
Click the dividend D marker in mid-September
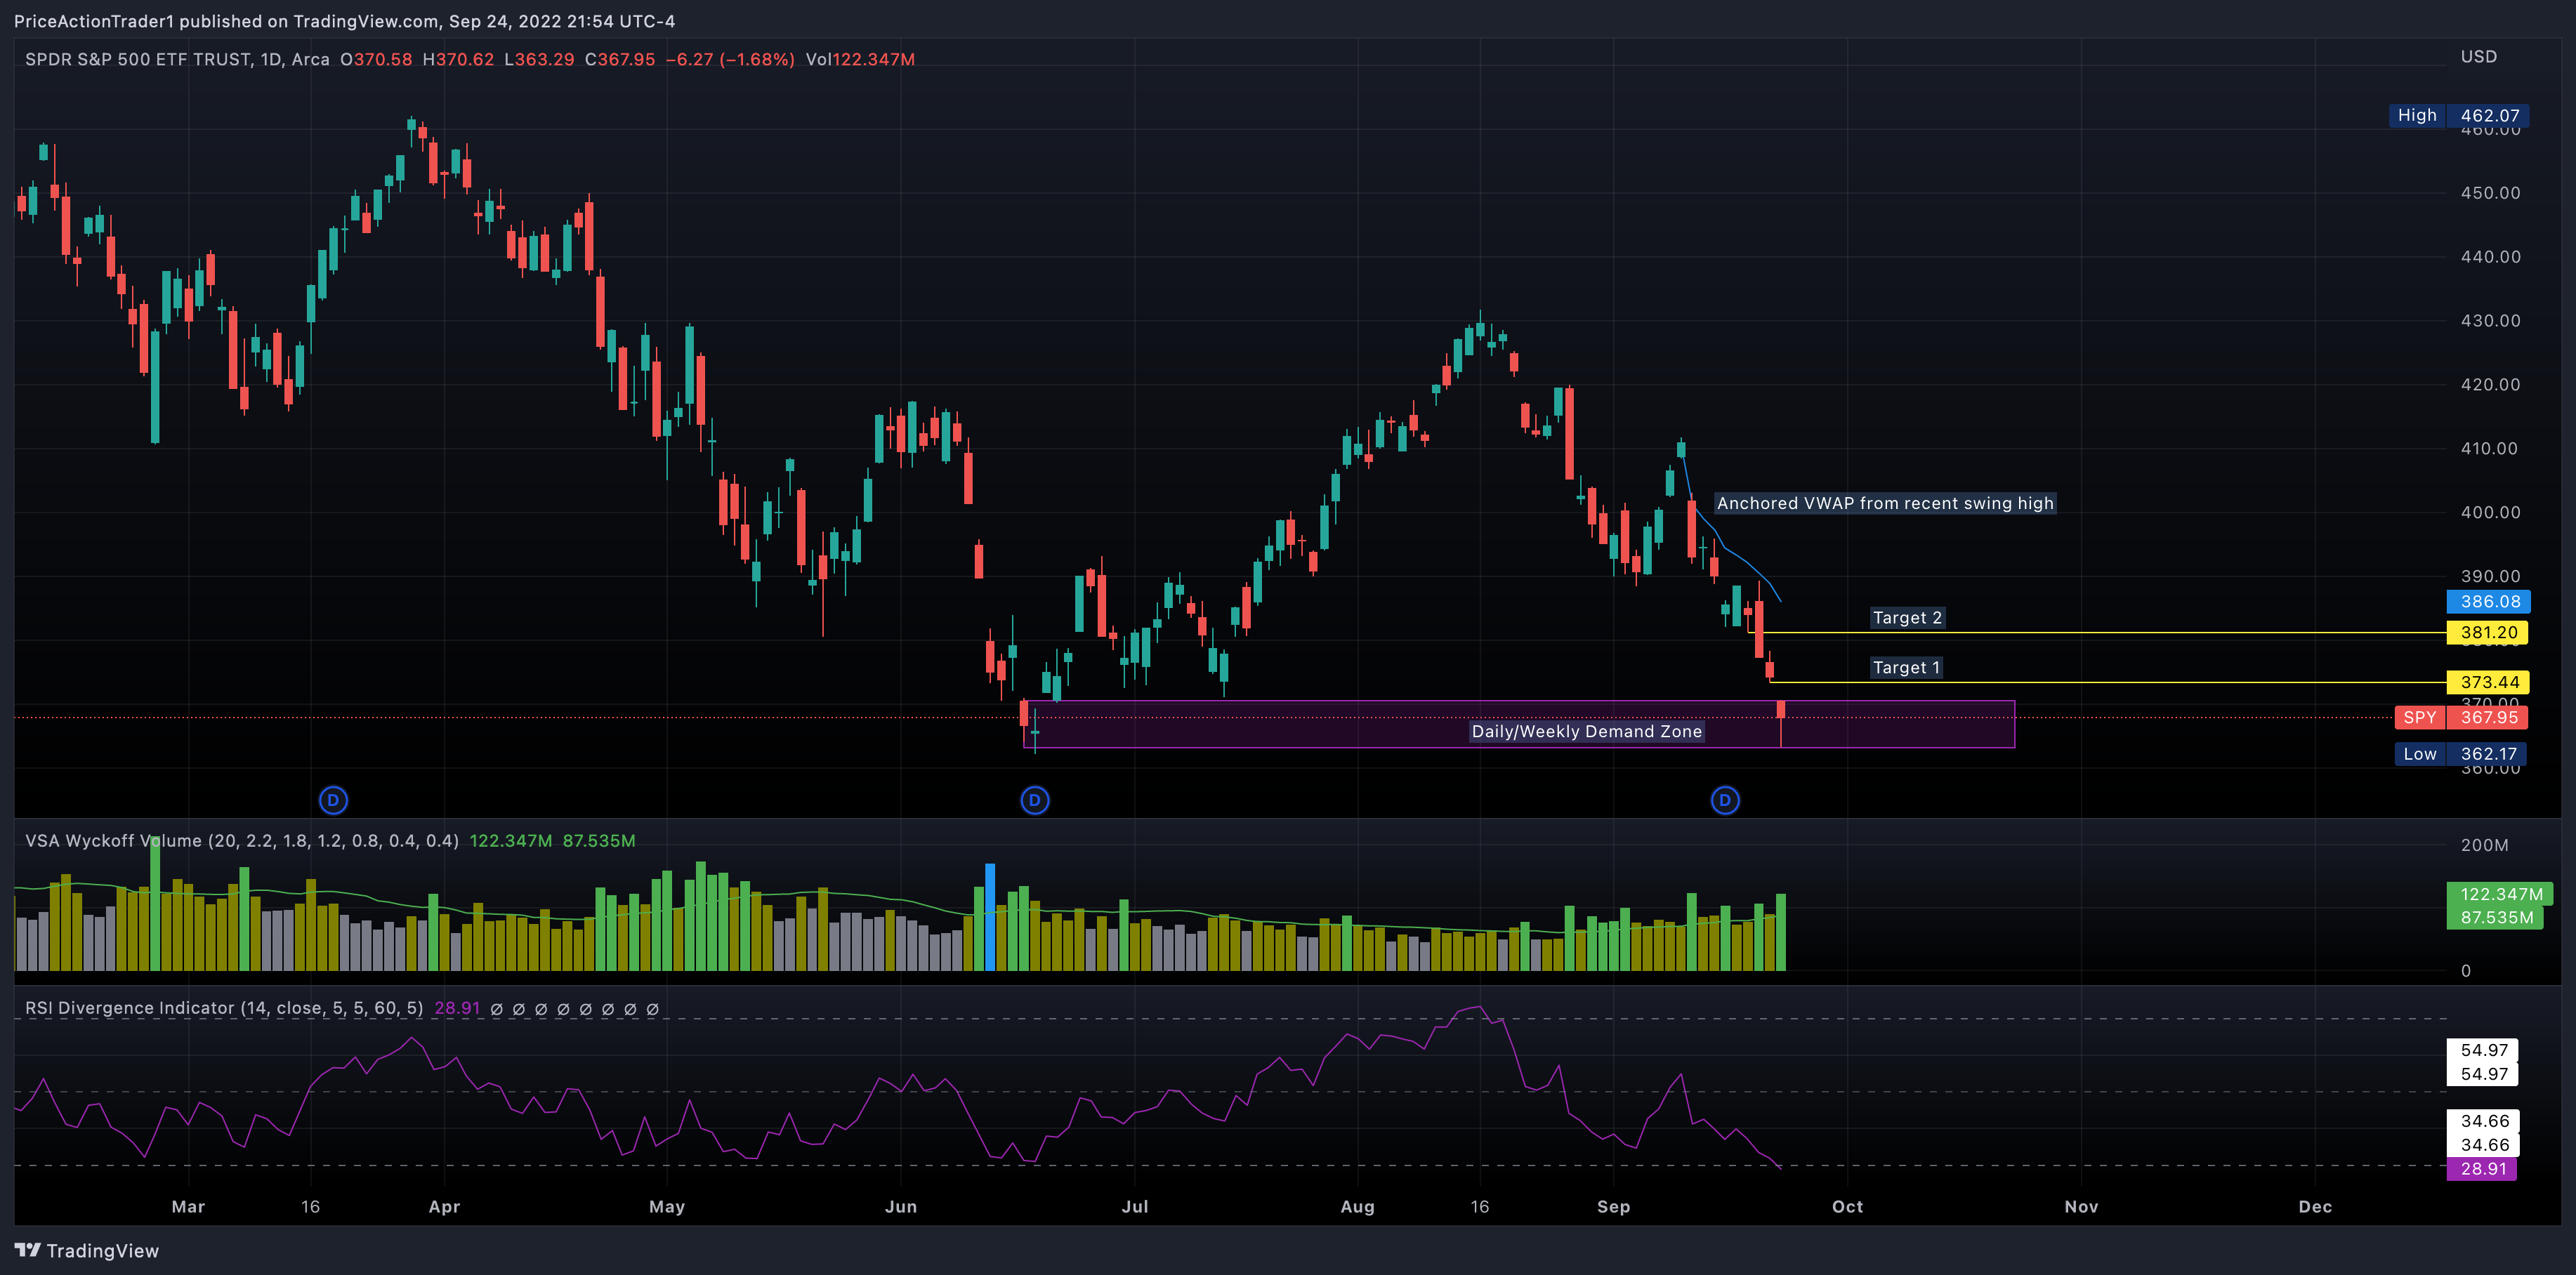click(x=1725, y=800)
